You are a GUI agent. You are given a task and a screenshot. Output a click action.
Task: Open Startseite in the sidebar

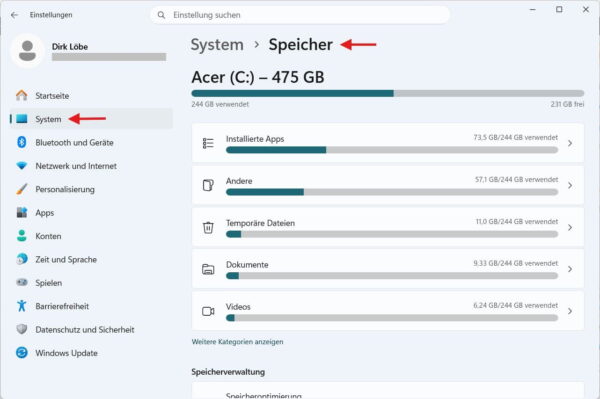pos(91,96)
